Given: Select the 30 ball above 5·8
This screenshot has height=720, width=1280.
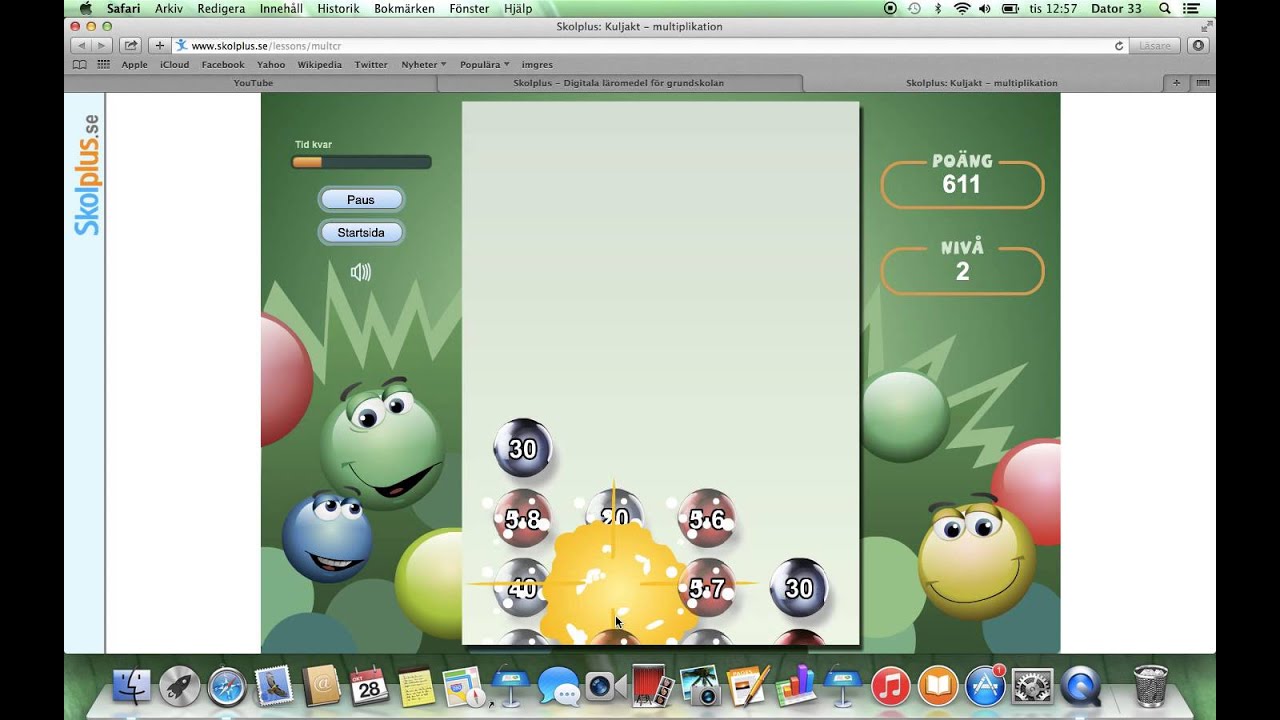Looking at the screenshot, I should (x=523, y=449).
